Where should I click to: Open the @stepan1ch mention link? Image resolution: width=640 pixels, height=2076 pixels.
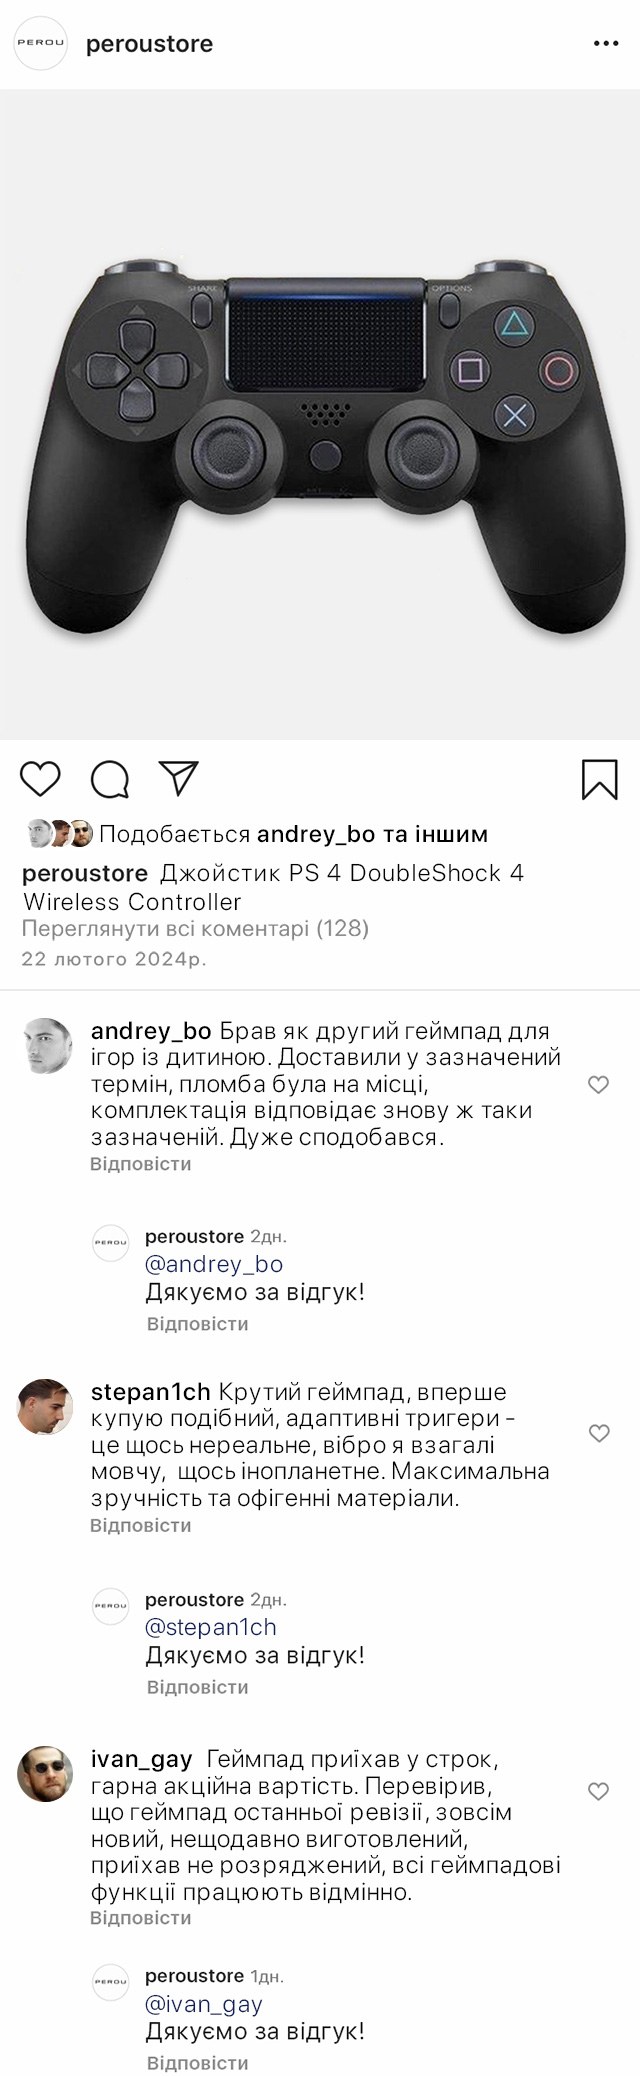pos(211,1627)
